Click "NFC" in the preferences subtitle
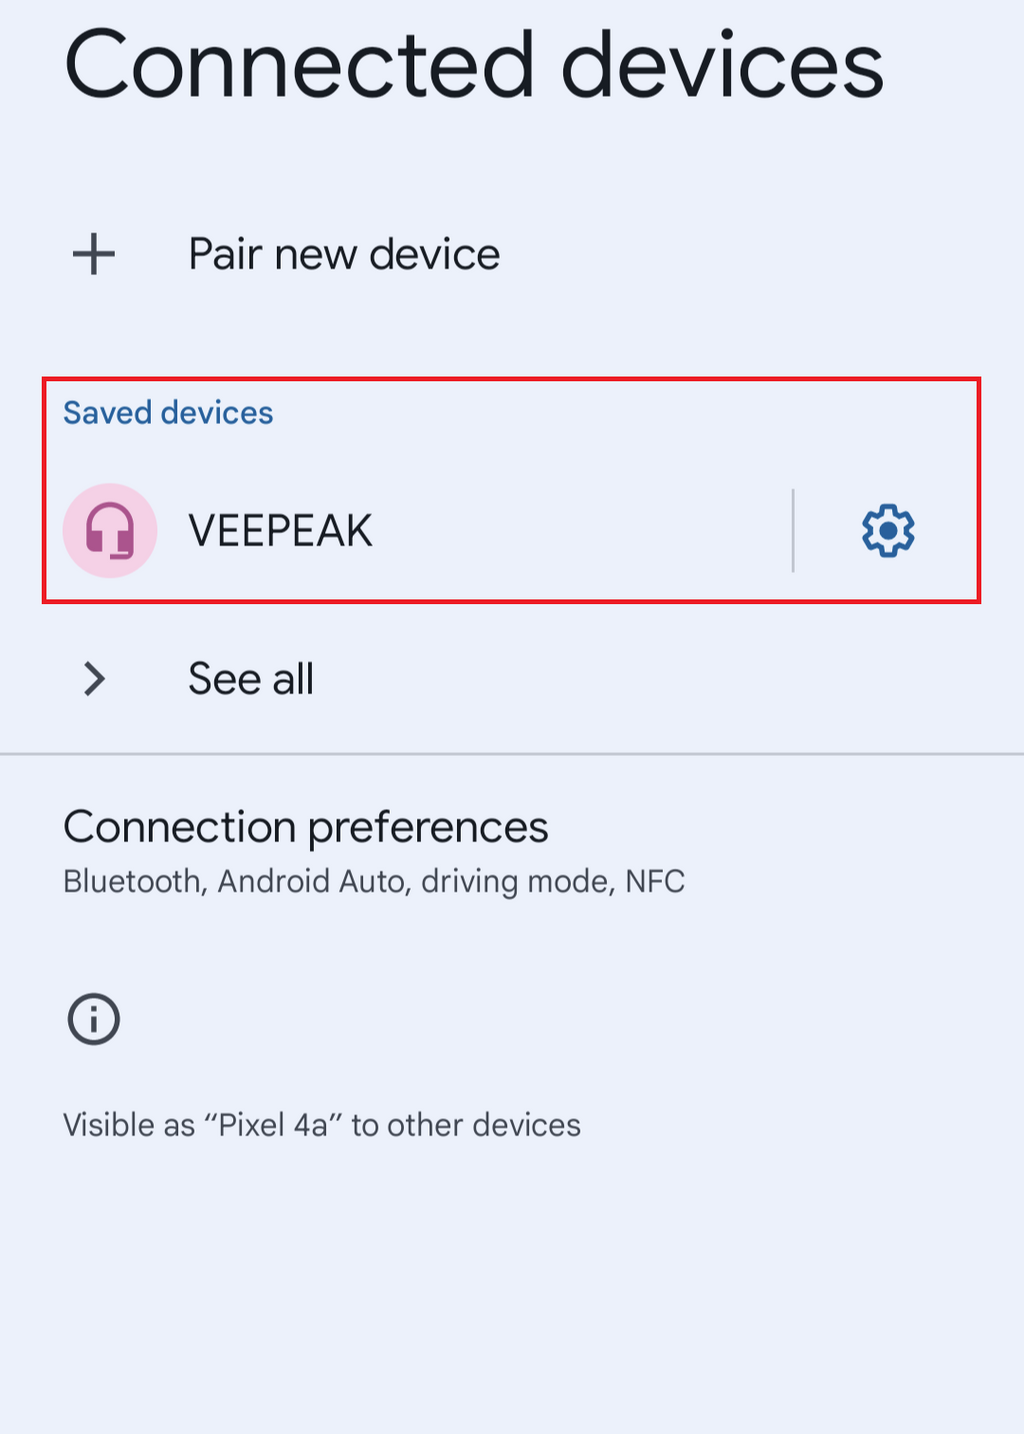Viewport: 1024px width, 1434px height. click(655, 881)
